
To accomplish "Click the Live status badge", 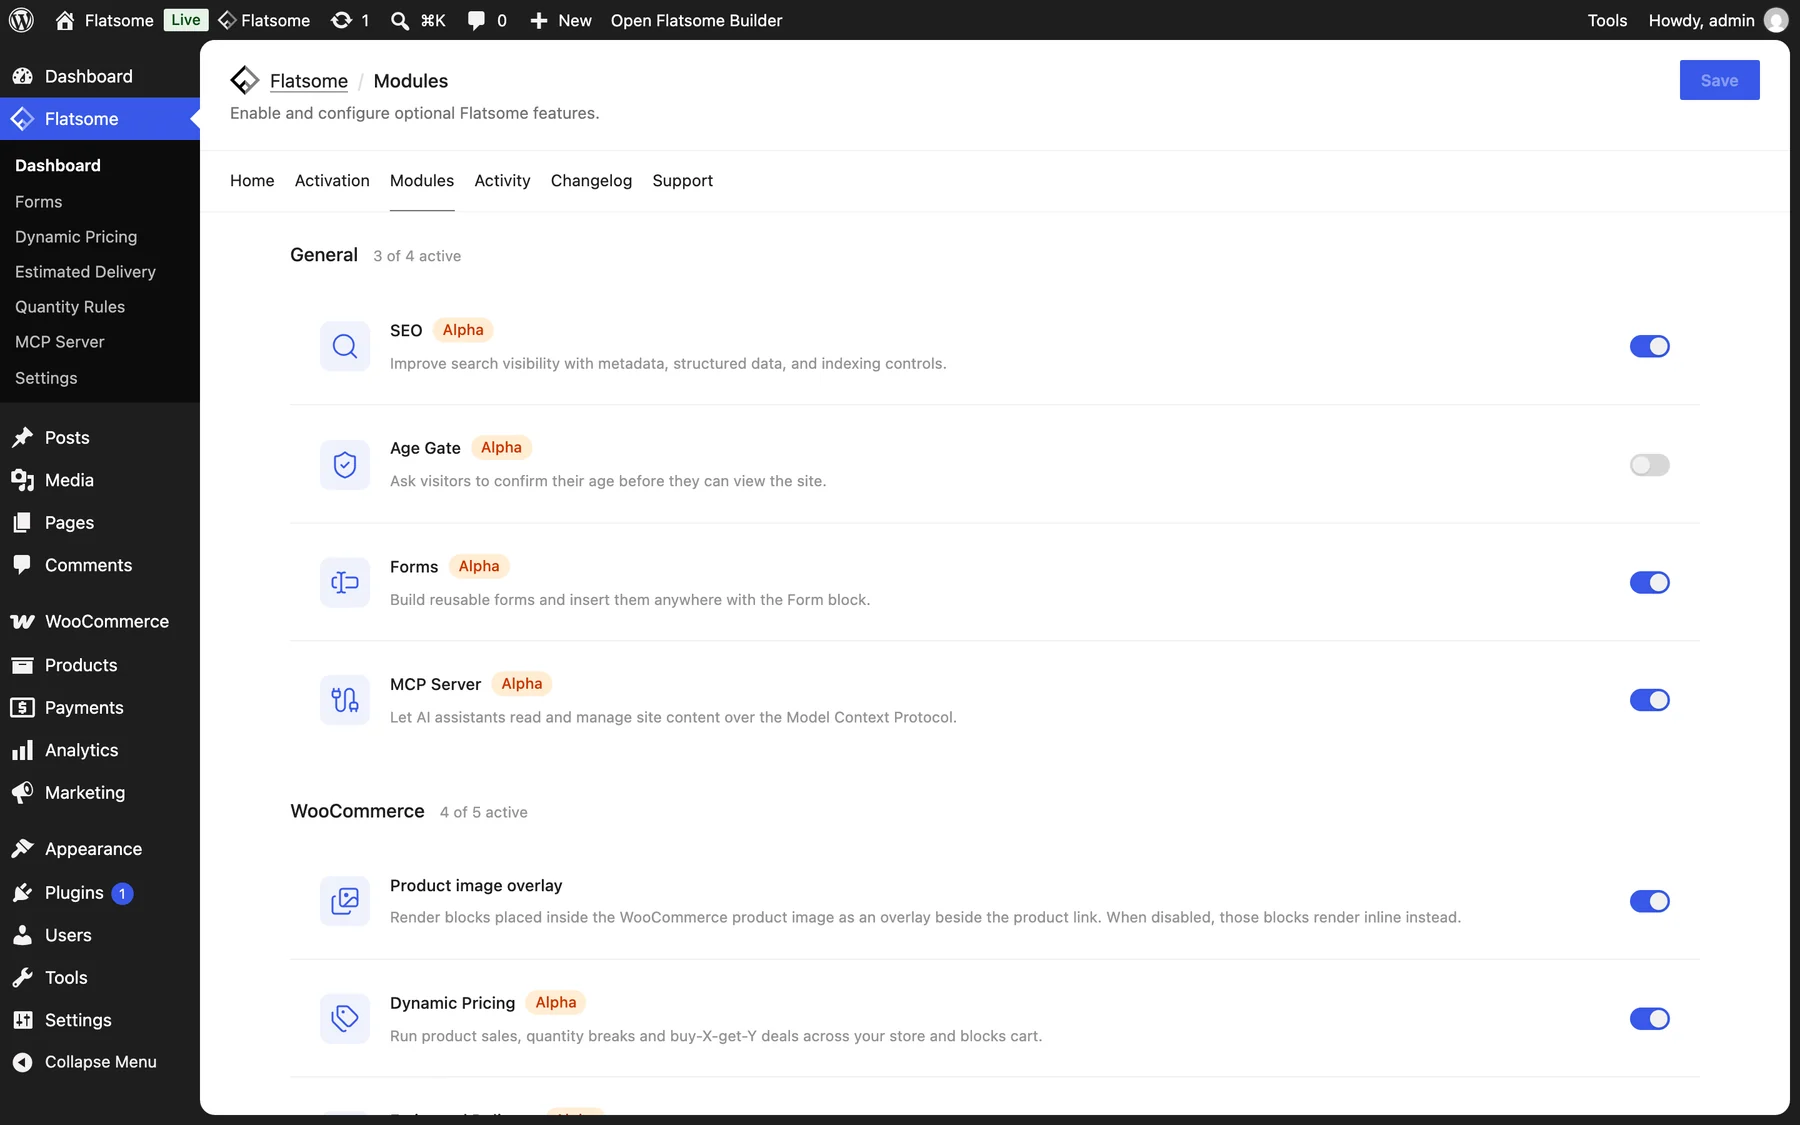I will 185,20.
